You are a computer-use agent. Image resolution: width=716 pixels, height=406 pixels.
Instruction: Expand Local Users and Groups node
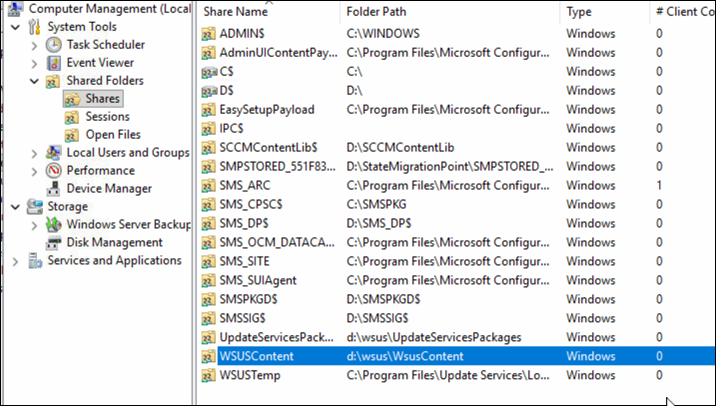pos(35,153)
